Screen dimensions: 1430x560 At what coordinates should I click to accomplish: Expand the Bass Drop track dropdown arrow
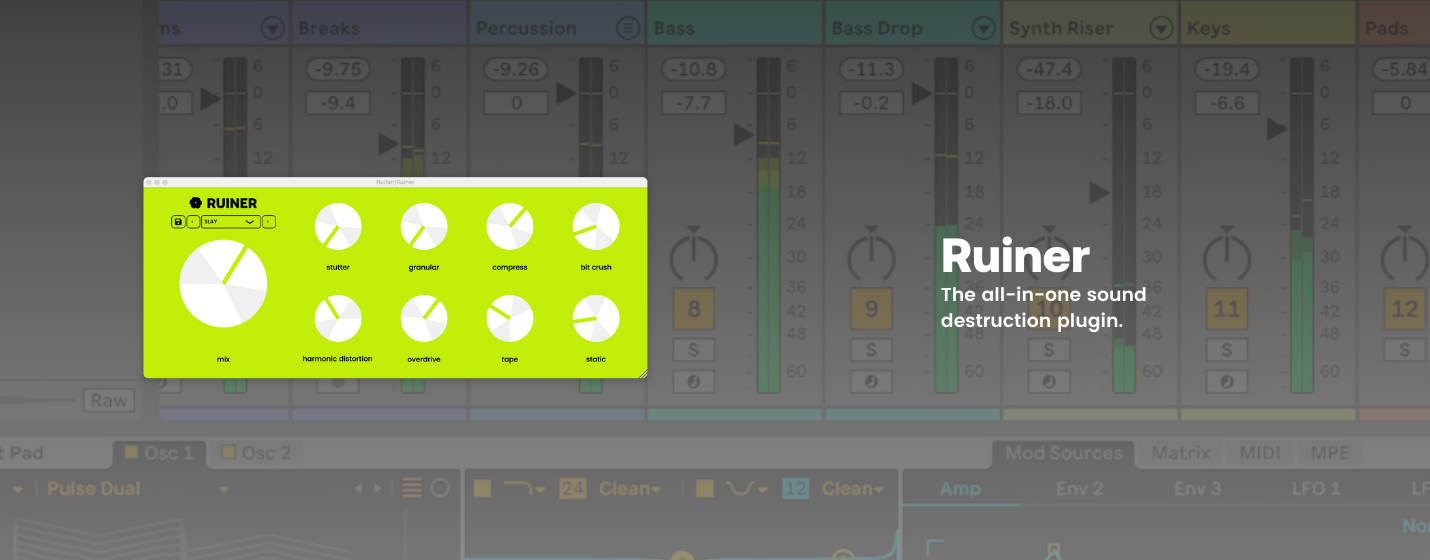pos(984,28)
